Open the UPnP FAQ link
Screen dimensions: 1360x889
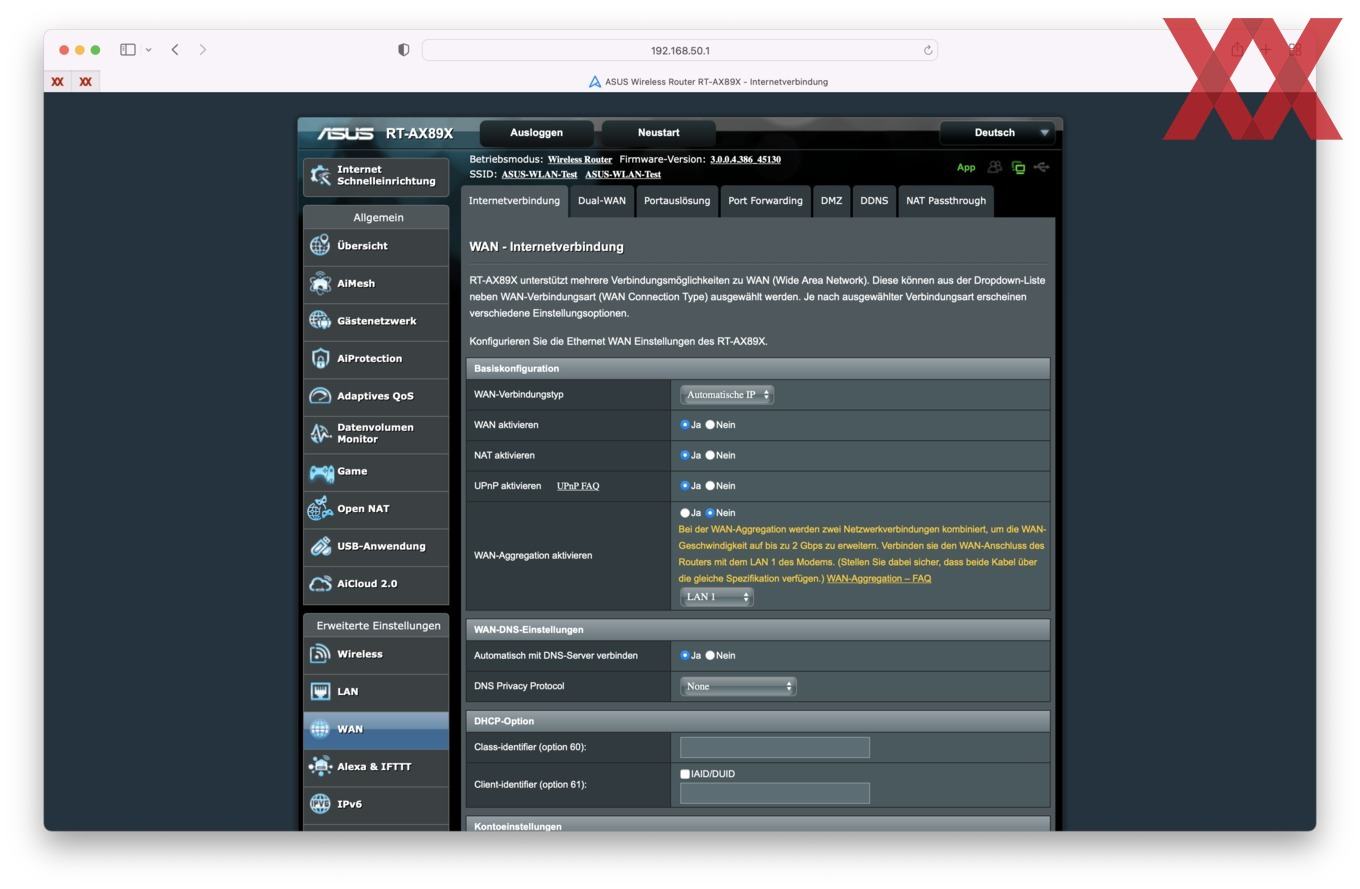click(x=578, y=486)
